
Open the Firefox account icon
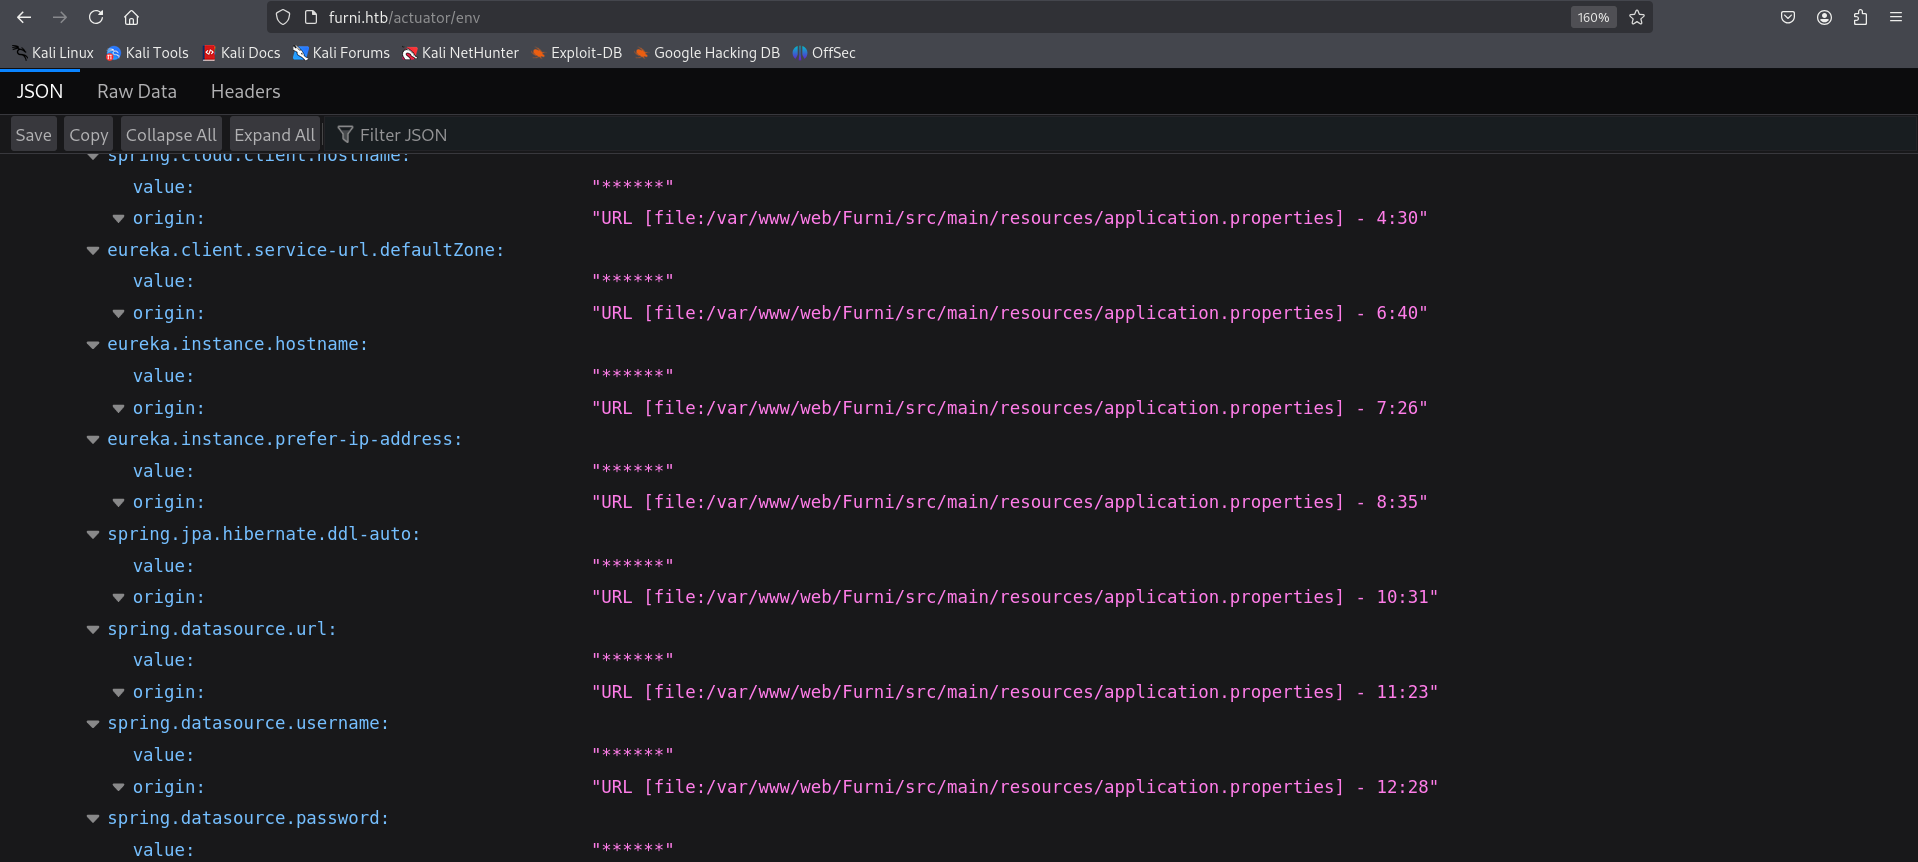1824,17
